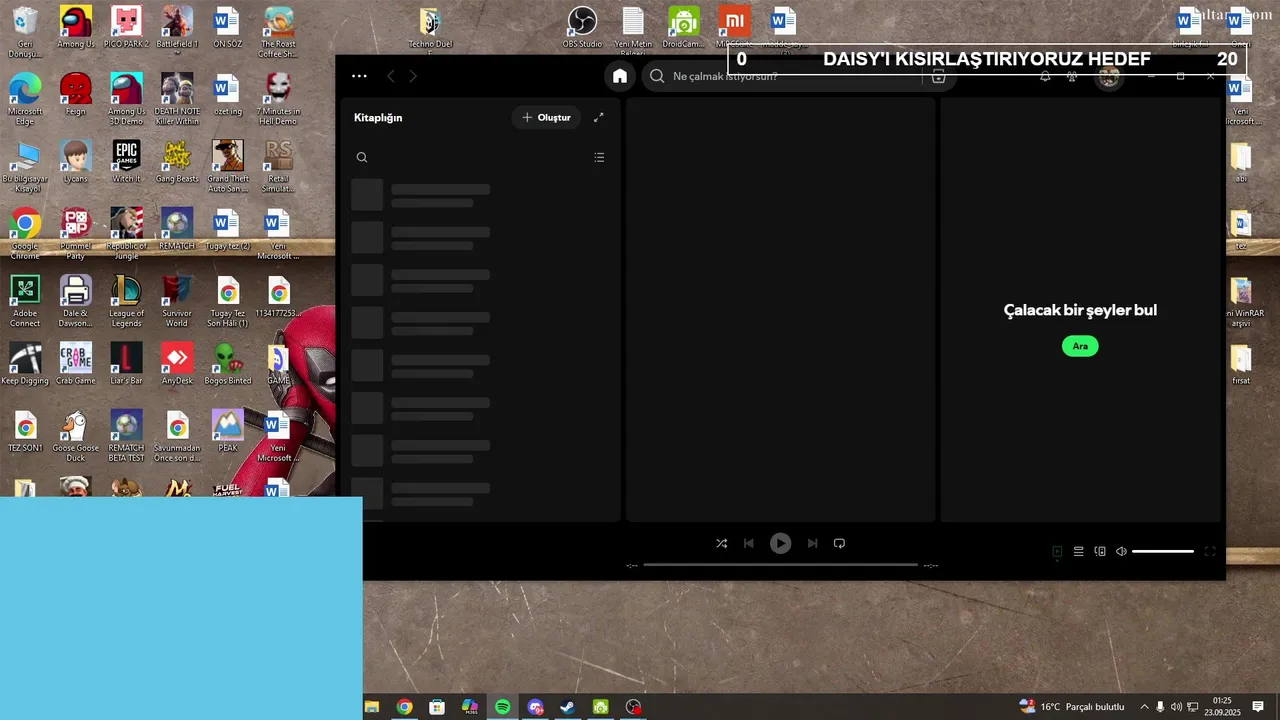The image size is (1280, 720).
Task: Open the 16°C Parçalı bulutlu weather widget
Action: [1071, 707]
